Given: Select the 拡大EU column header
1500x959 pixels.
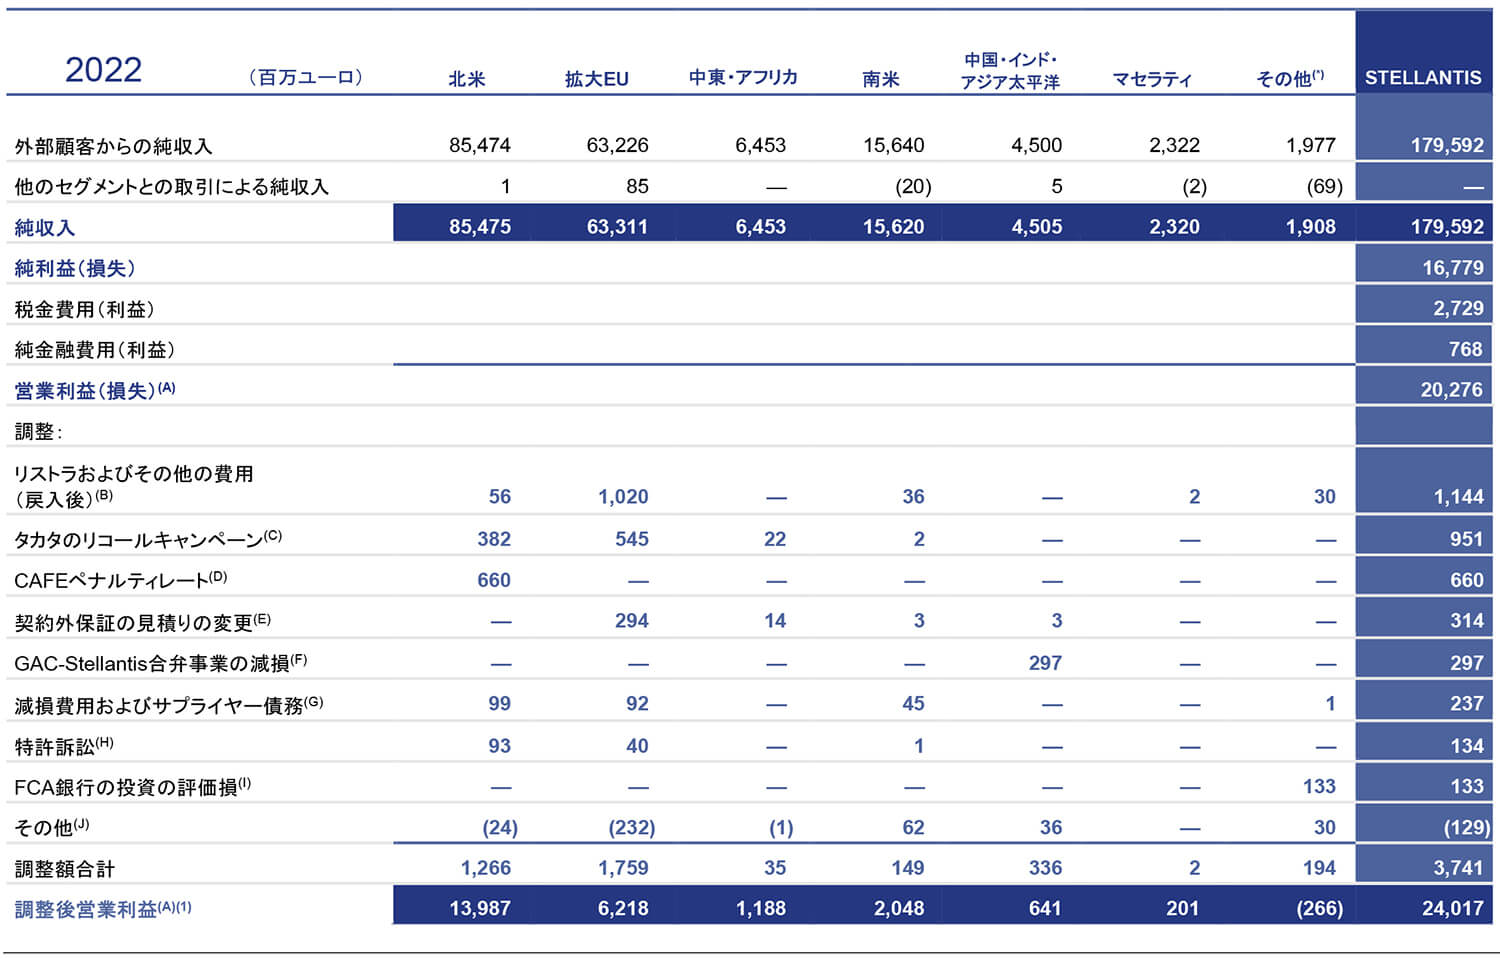Looking at the screenshot, I should pos(597,79).
